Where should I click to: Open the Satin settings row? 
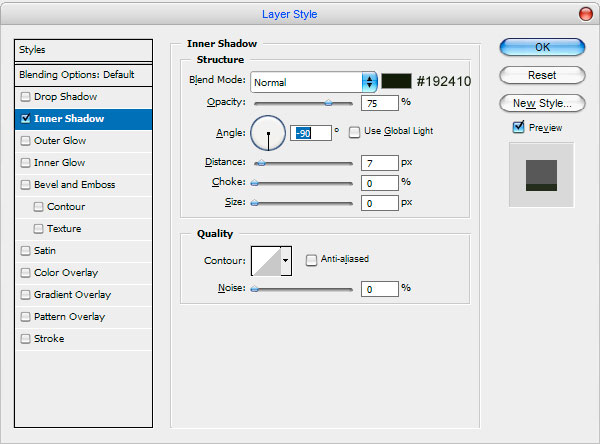[83, 251]
